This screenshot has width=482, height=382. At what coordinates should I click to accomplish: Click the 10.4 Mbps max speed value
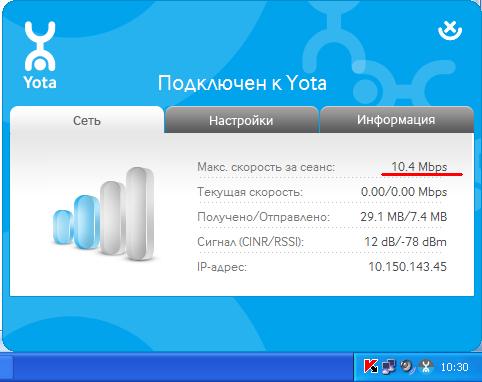pyautogui.click(x=419, y=166)
